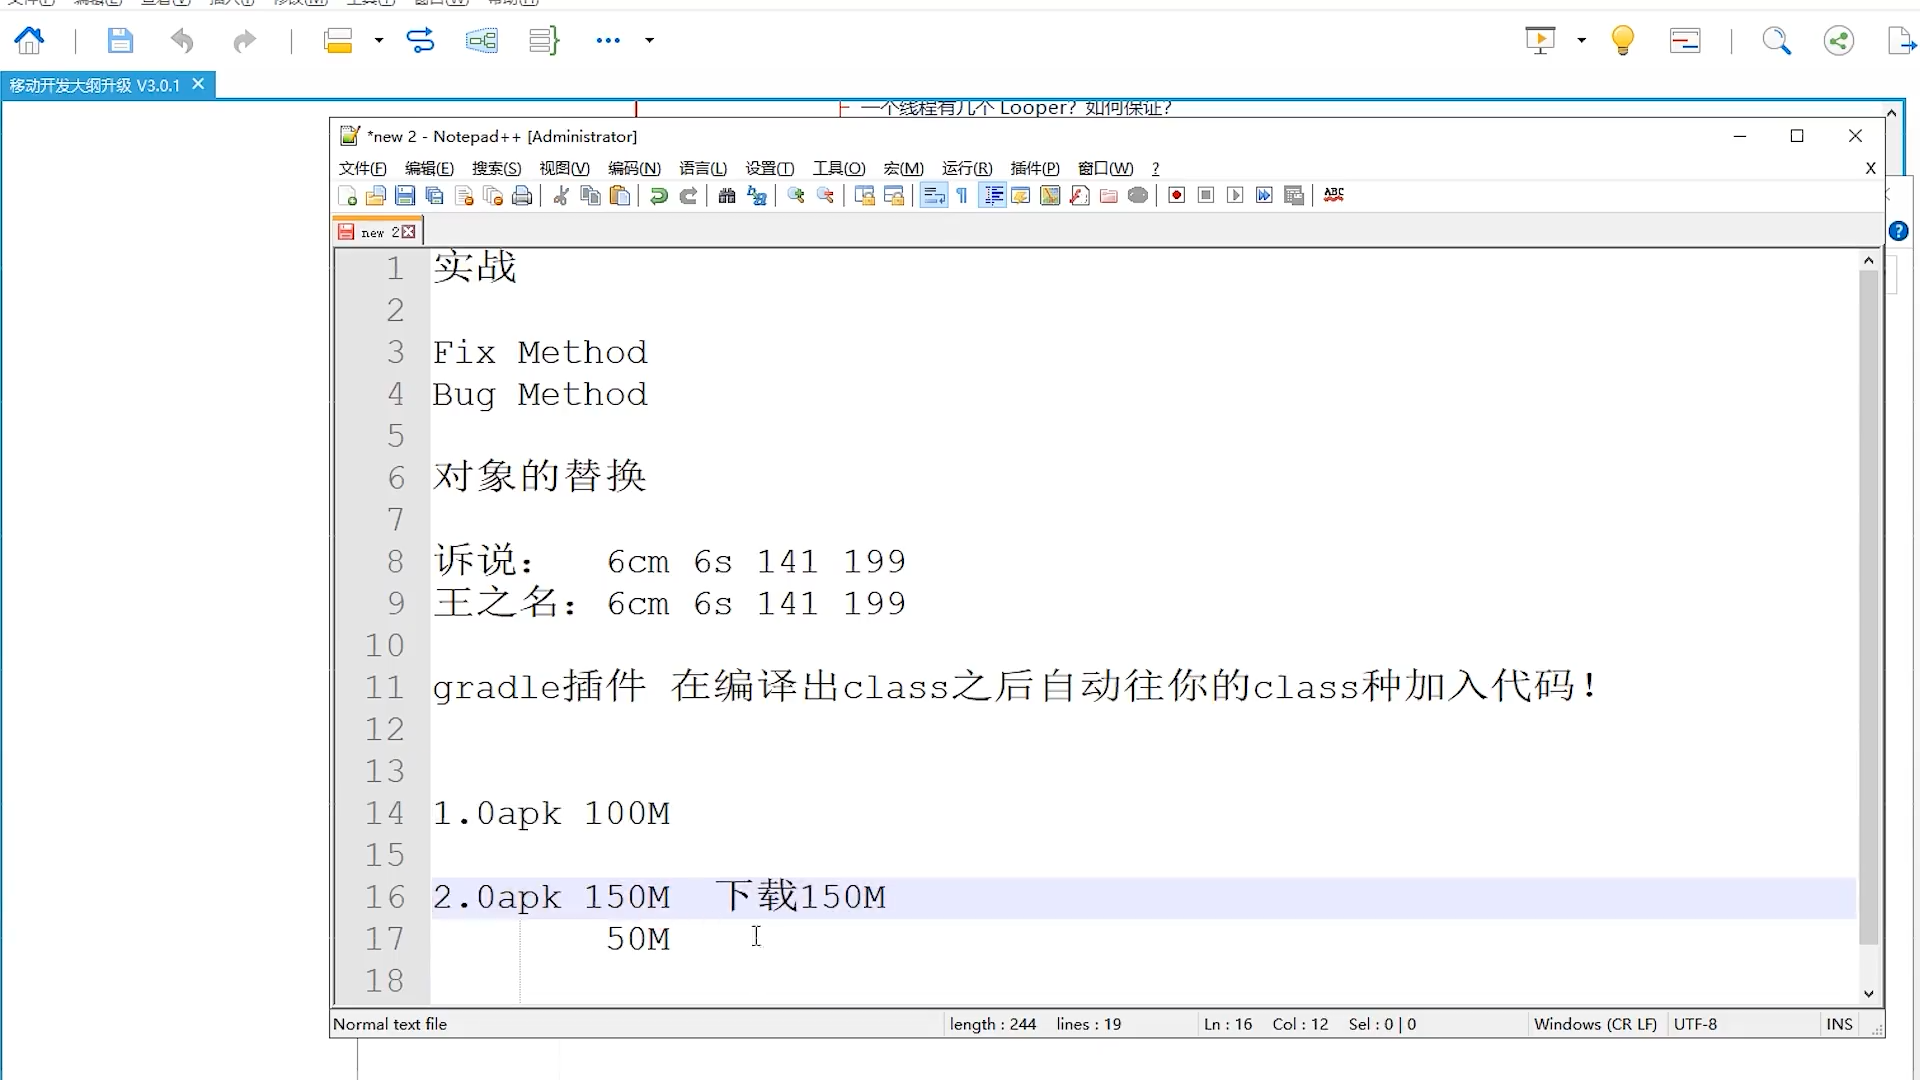The height and width of the screenshot is (1080, 1920).
Task: Expand dropdown arrow beside the layout icon
Action: click(x=378, y=41)
